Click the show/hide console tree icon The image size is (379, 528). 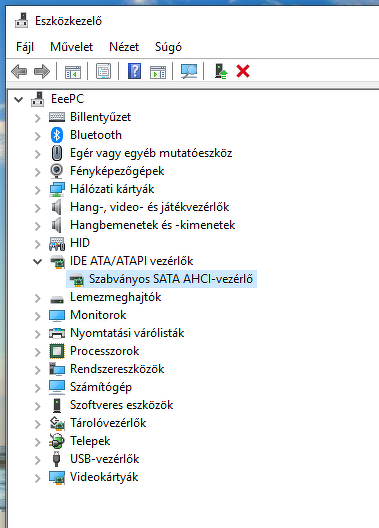(x=73, y=72)
